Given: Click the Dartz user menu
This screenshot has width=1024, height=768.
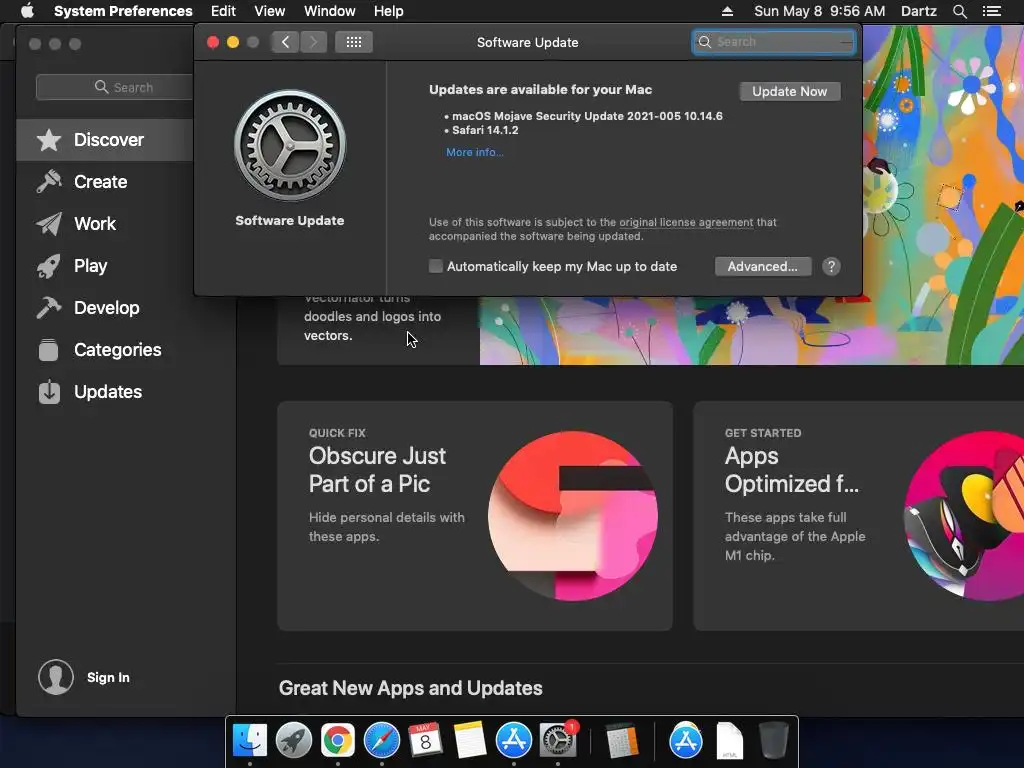Looking at the screenshot, I should point(919,11).
